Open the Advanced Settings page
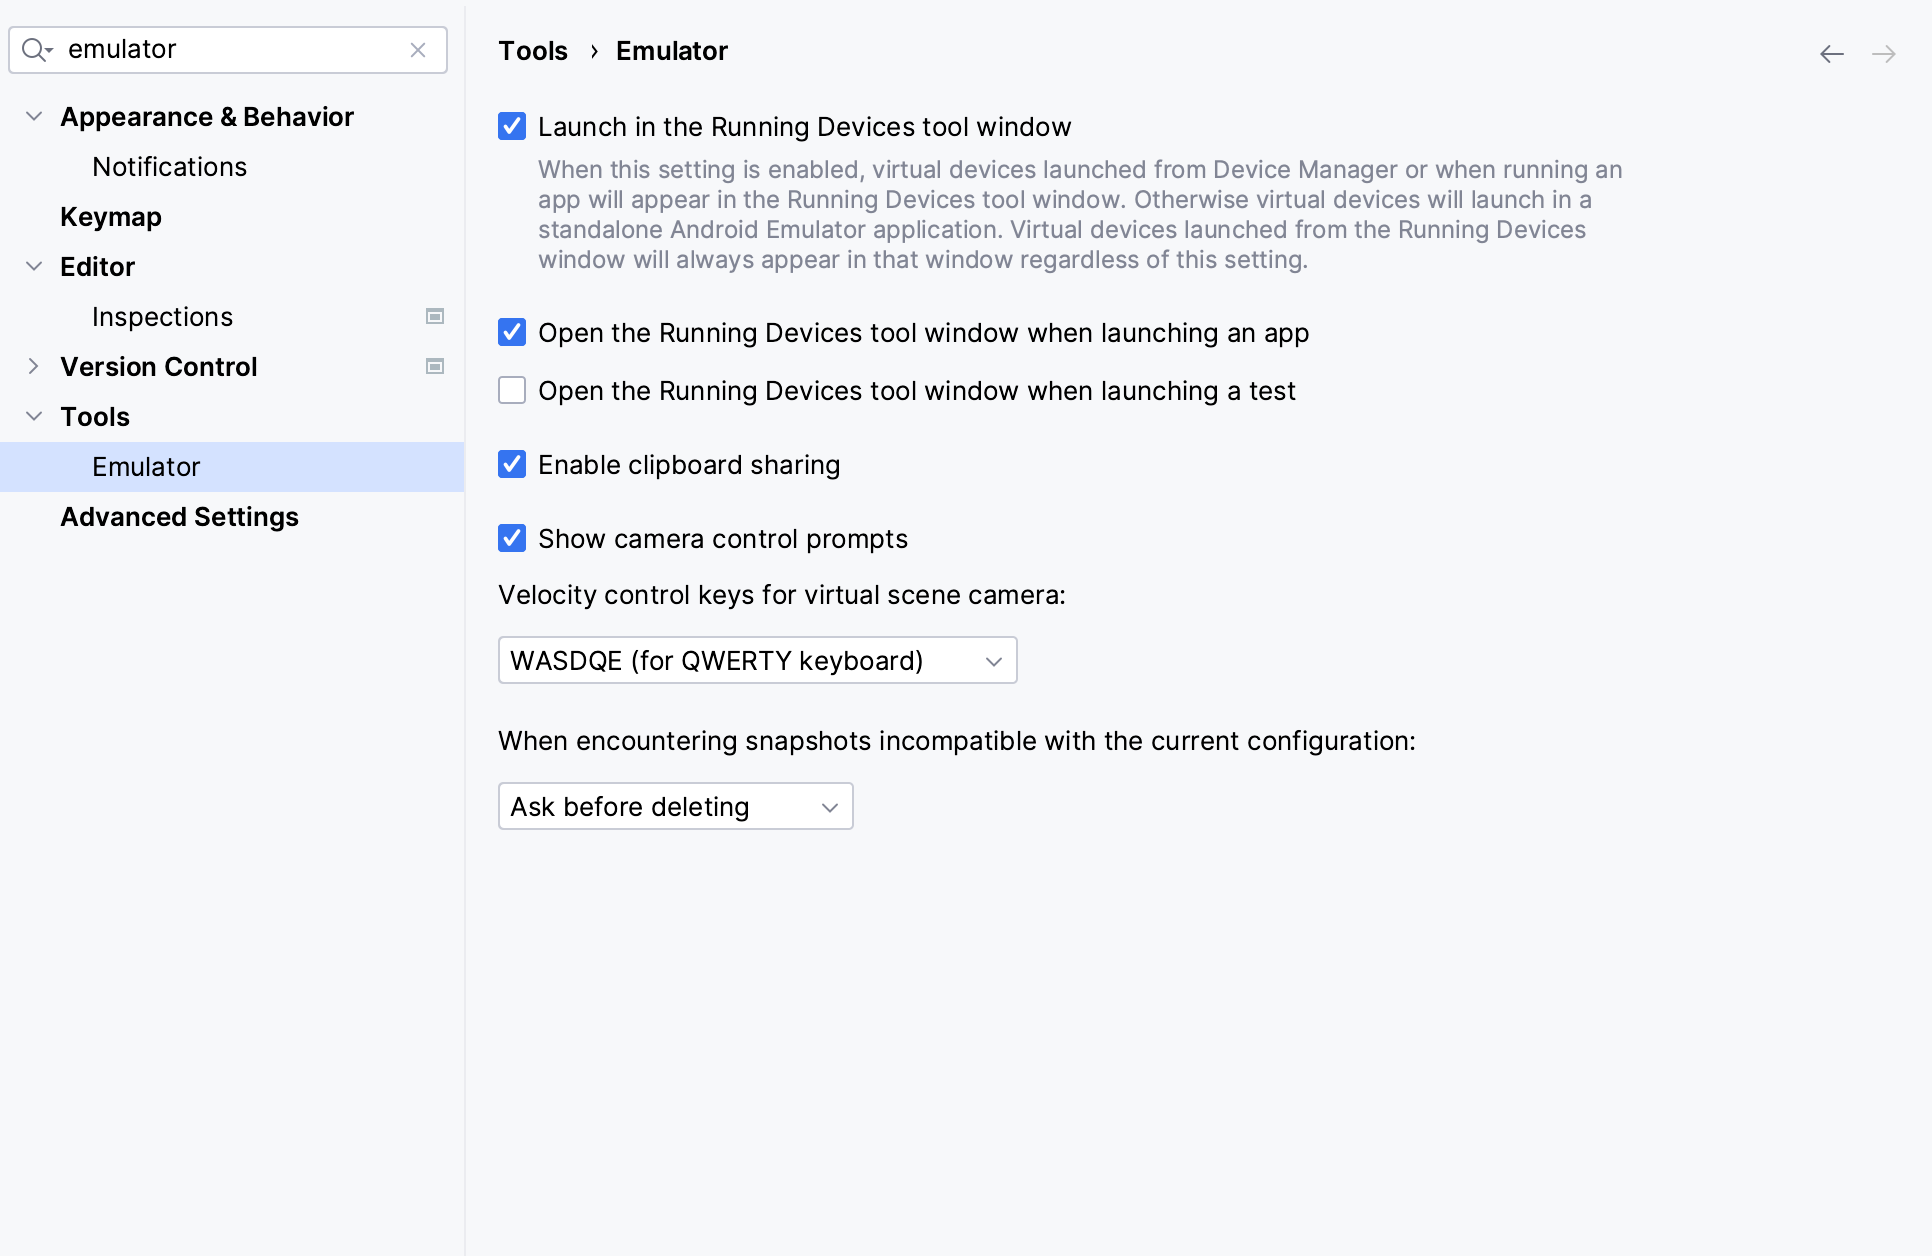The height and width of the screenshot is (1256, 1932). click(179, 517)
